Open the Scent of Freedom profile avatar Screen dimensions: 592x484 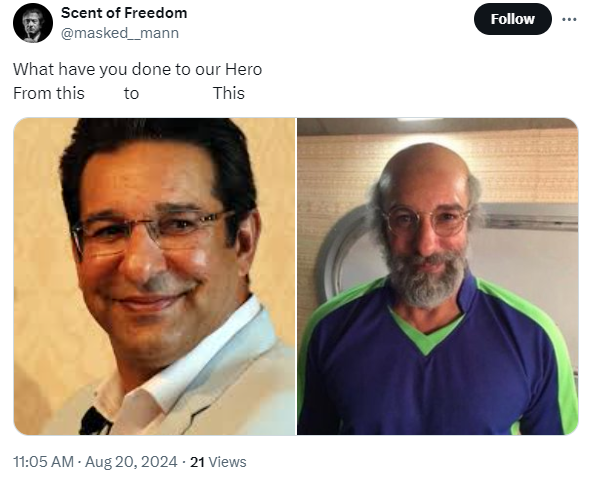[33, 23]
